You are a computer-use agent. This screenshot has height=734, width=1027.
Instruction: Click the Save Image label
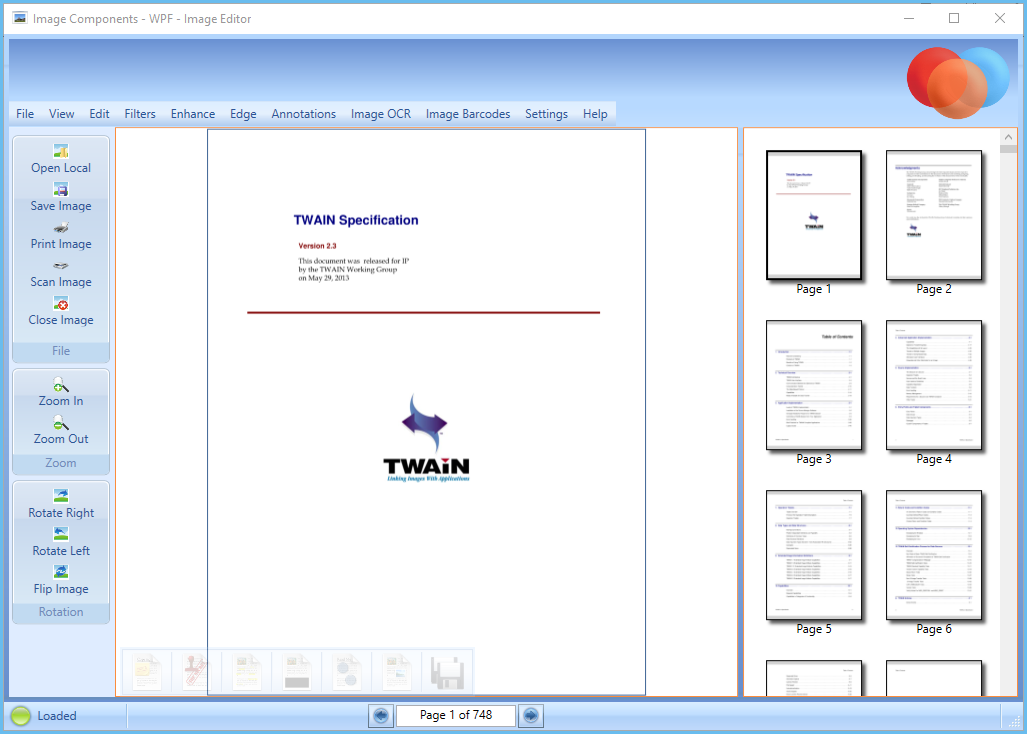(x=61, y=206)
